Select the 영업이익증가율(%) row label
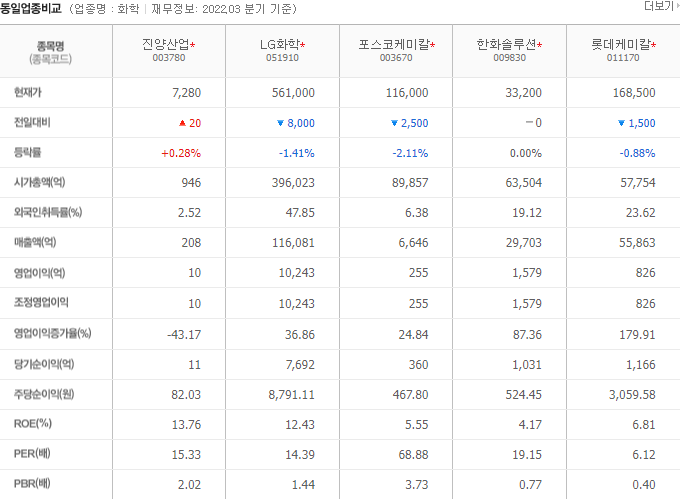The height and width of the screenshot is (500, 680). tap(52, 333)
